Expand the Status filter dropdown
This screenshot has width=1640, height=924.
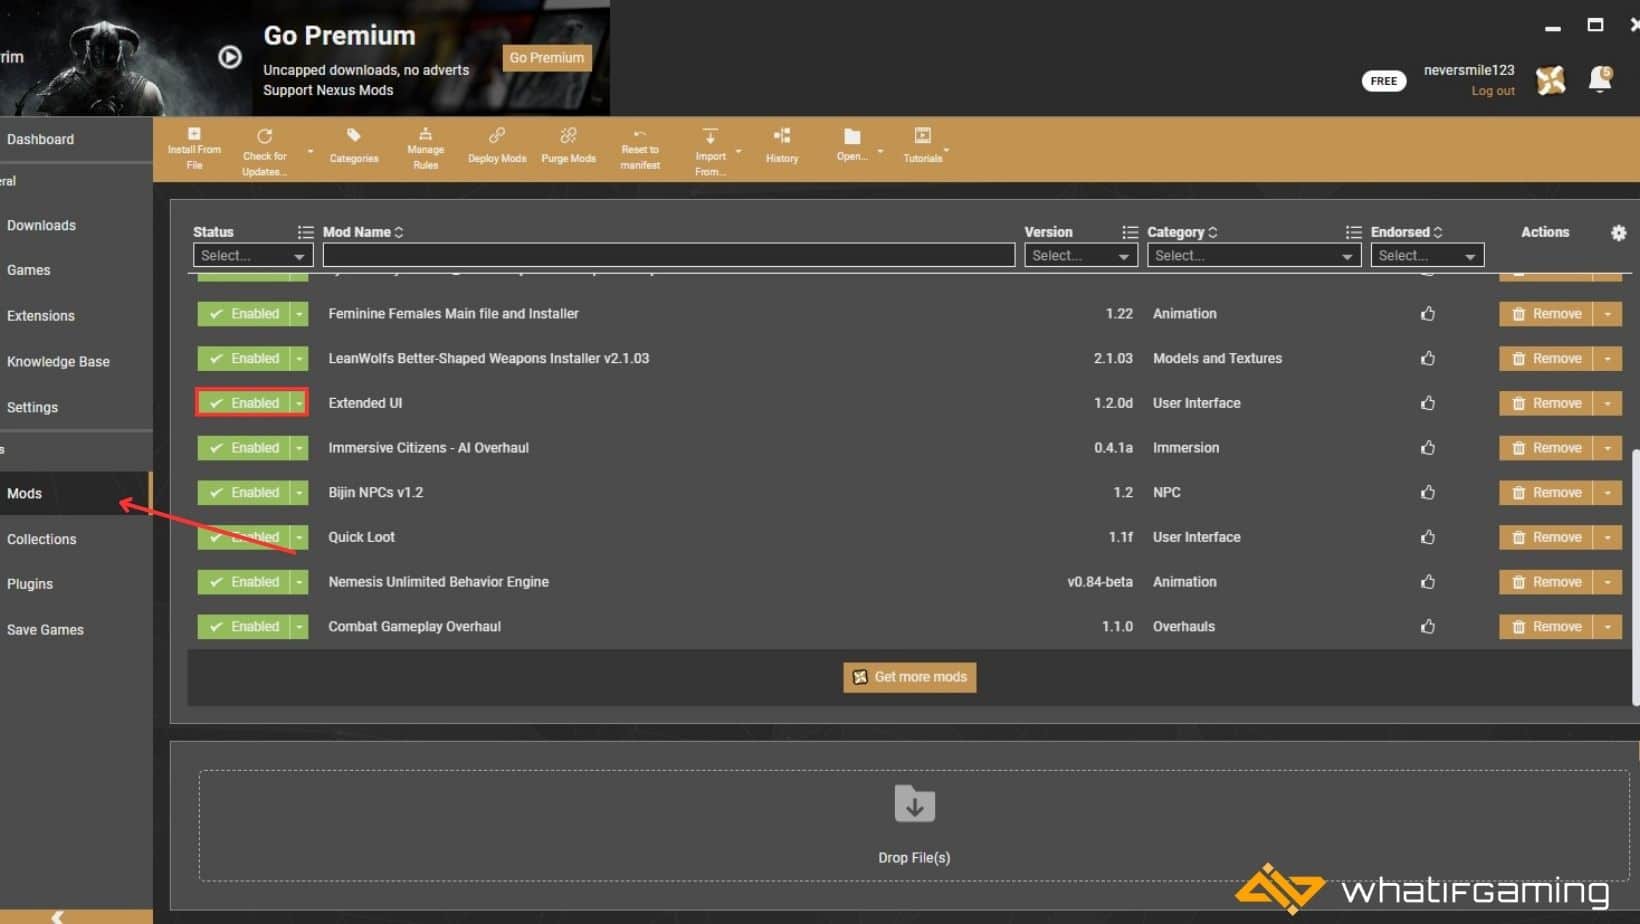click(252, 256)
